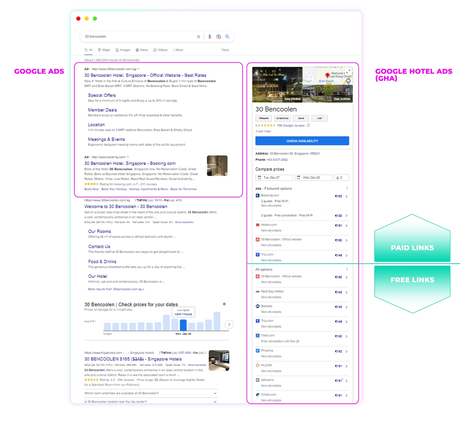This screenshot has height=423, width=465.
Task: Click the blue Check Availability button
Action: pos(302,141)
